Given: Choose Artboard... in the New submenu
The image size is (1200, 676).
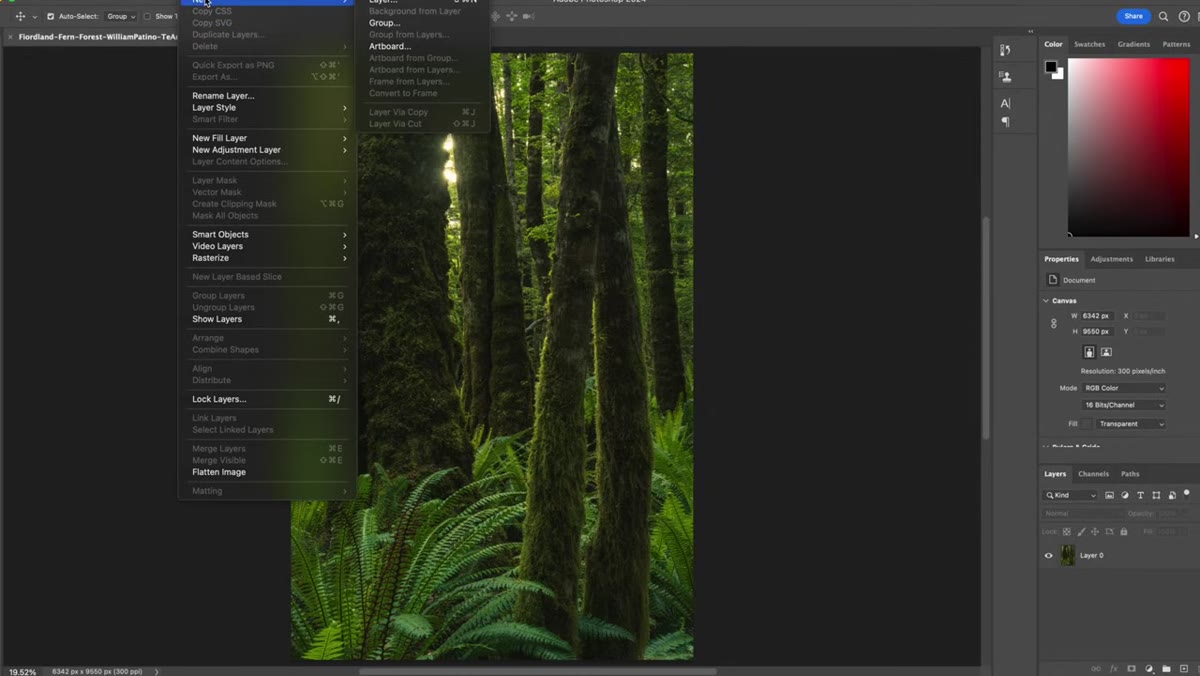Looking at the screenshot, I should point(423,46).
